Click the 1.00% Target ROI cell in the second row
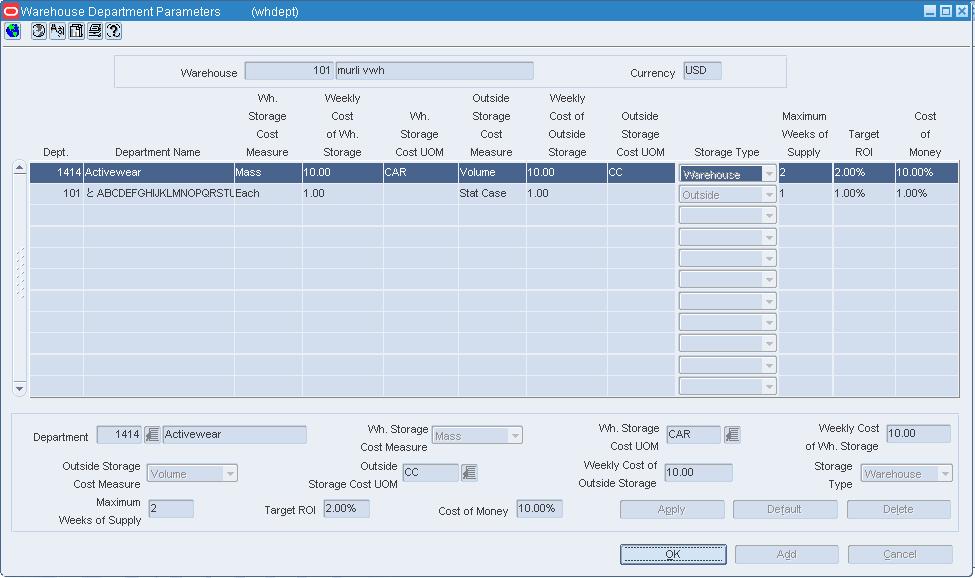This screenshot has width=975, height=578. [x=864, y=194]
